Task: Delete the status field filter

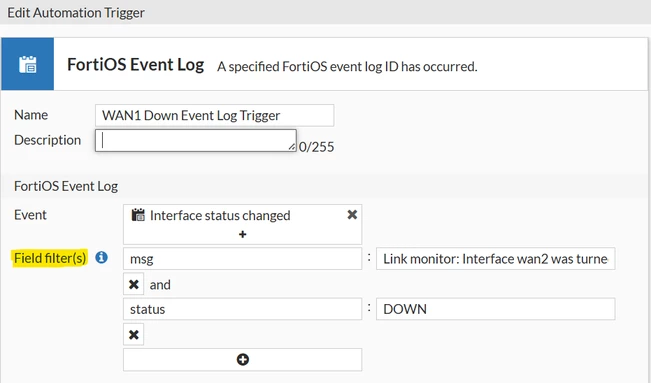Action: (x=134, y=334)
